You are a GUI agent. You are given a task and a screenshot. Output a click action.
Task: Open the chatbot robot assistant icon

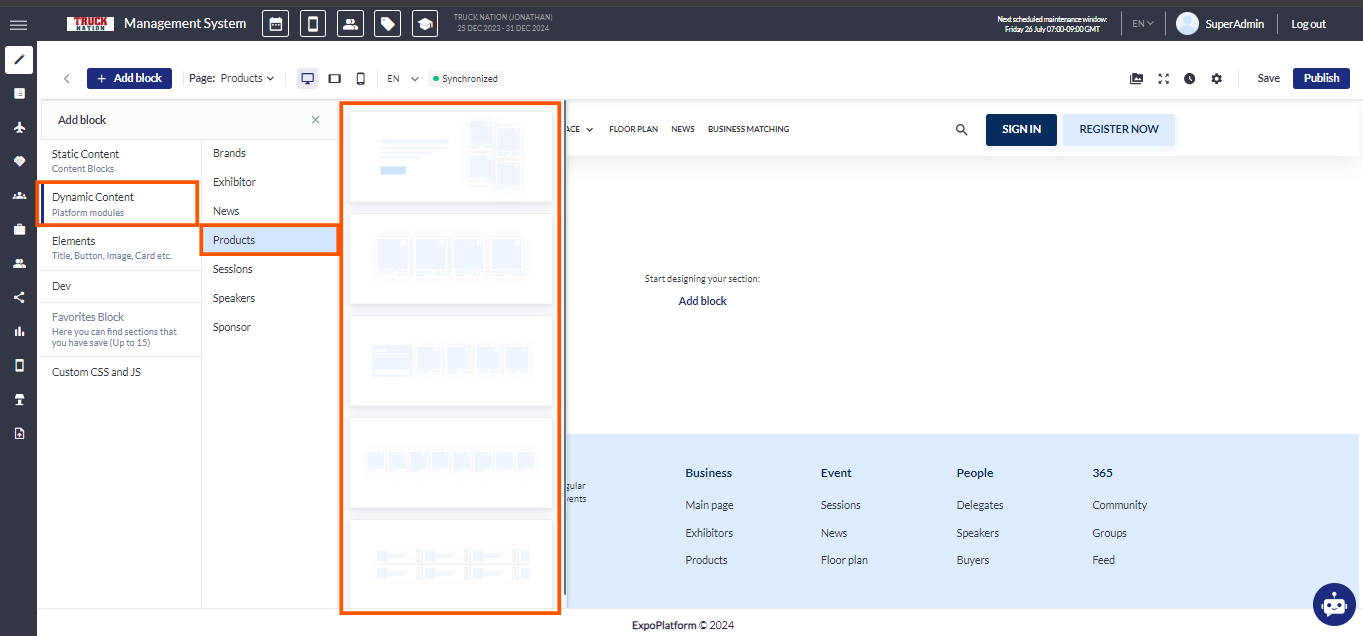[1334, 604]
